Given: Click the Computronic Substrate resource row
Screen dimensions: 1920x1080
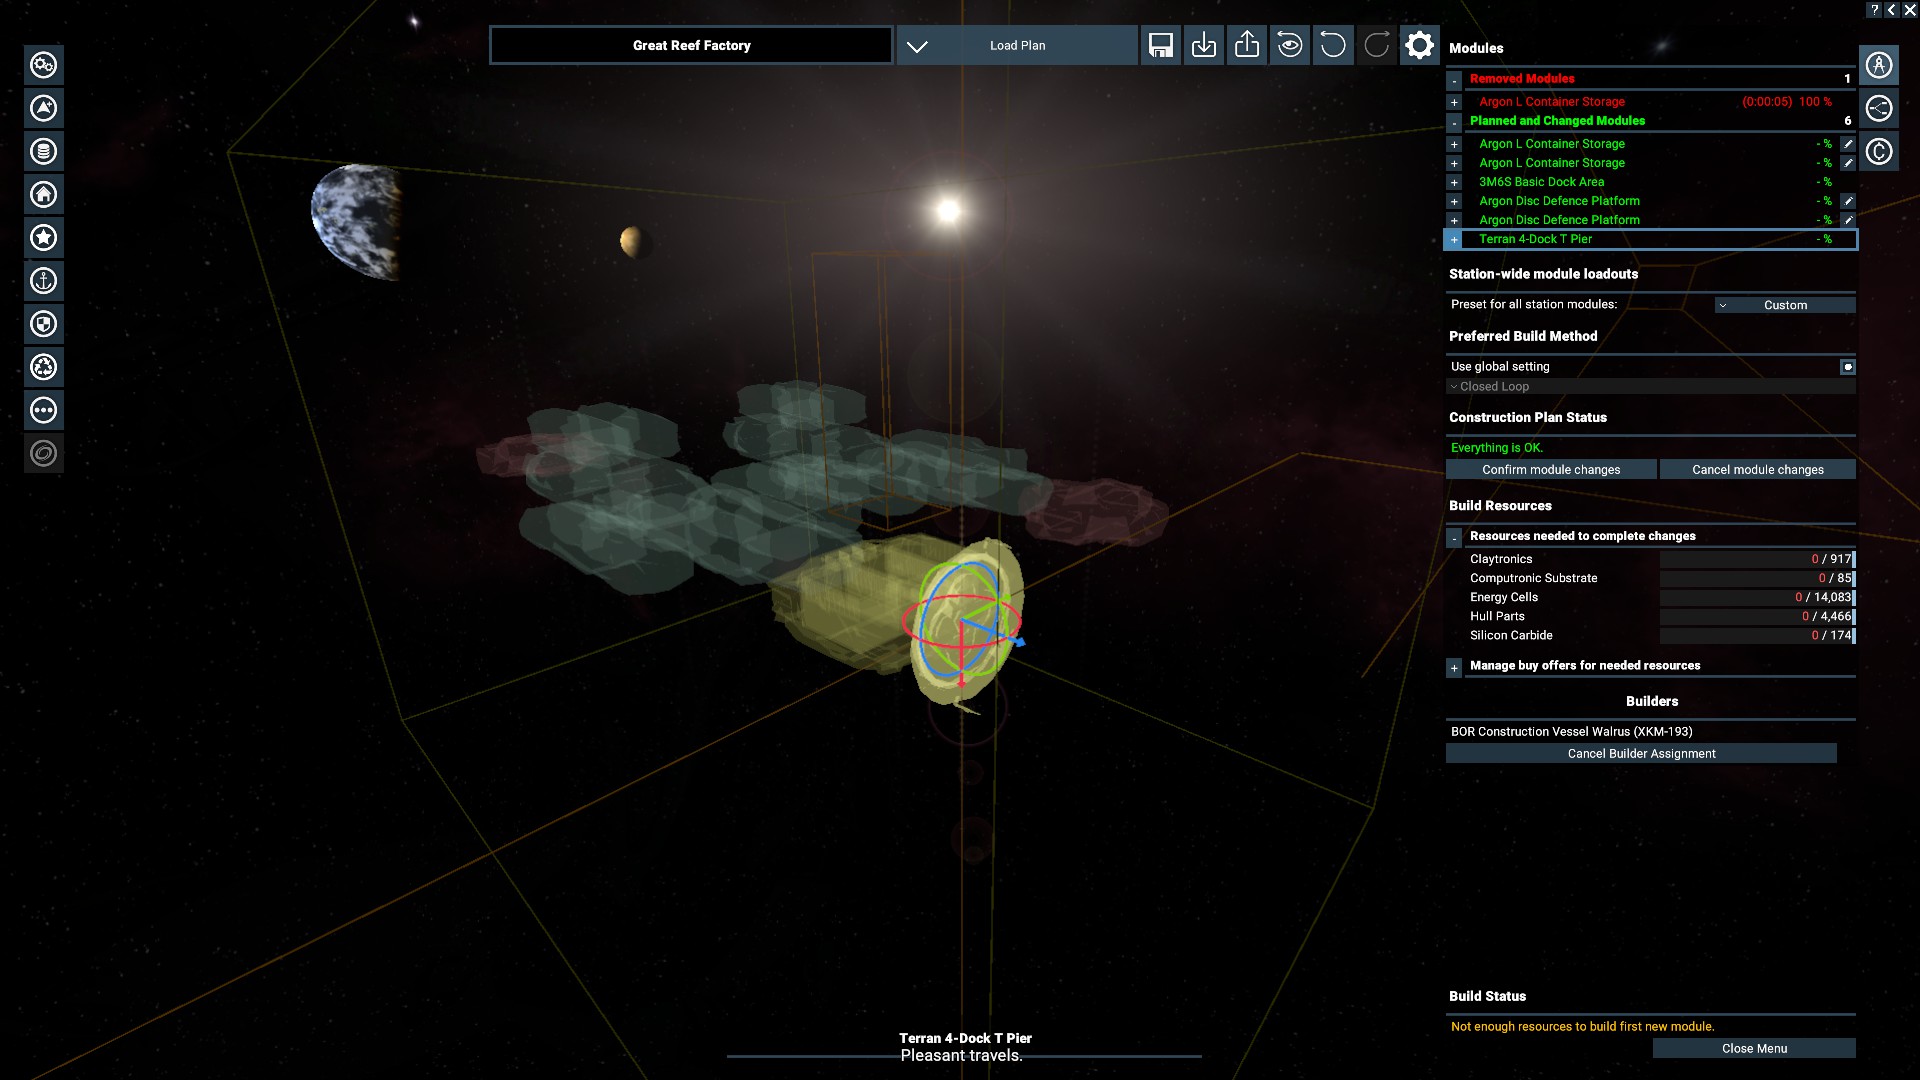Looking at the screenshot, I should 1660,578.
